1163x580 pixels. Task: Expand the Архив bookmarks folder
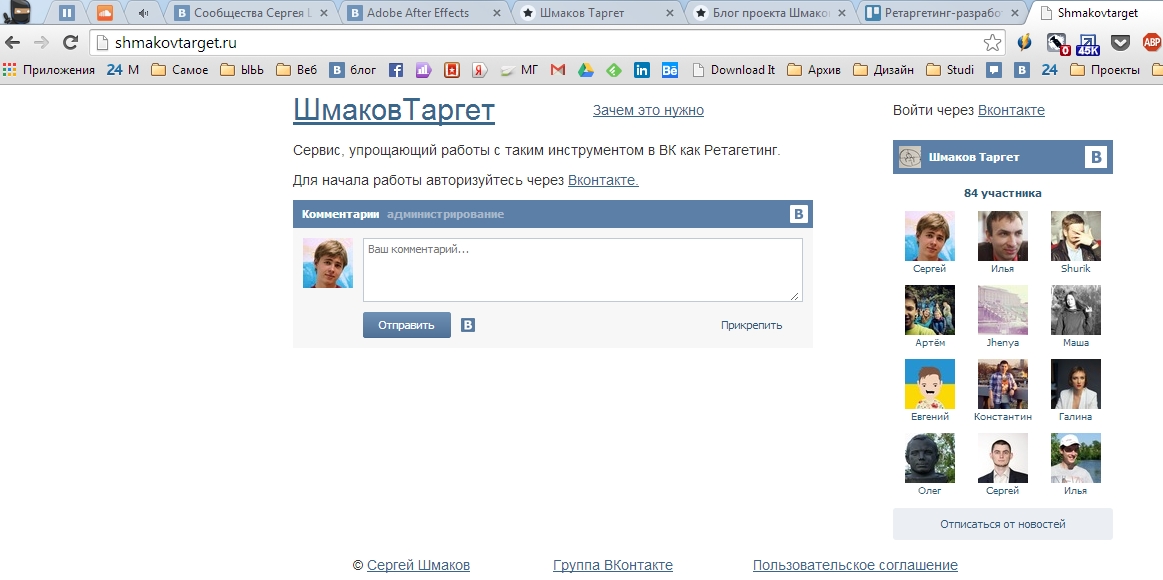pyautogui.click(x=814, y=70)
